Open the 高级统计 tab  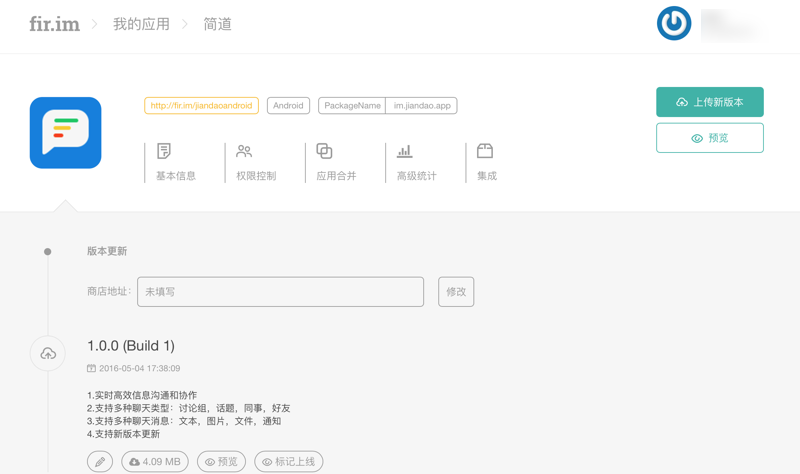(416, 163)
